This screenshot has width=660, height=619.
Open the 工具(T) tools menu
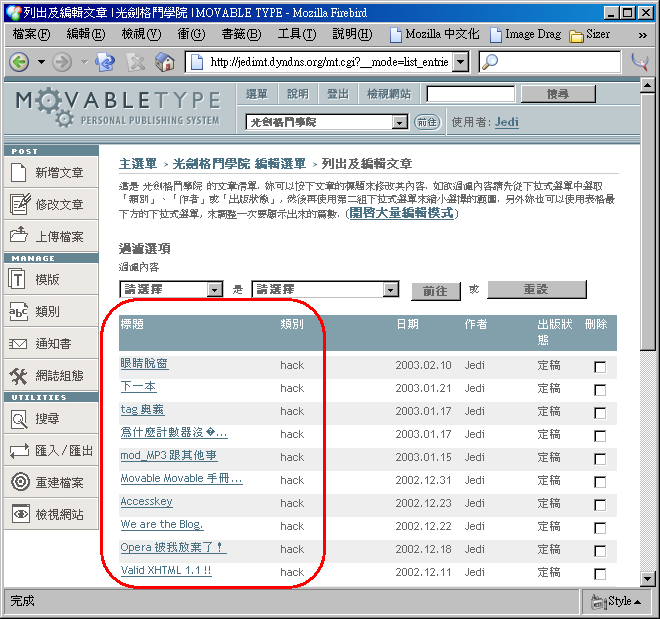[297, 34]
